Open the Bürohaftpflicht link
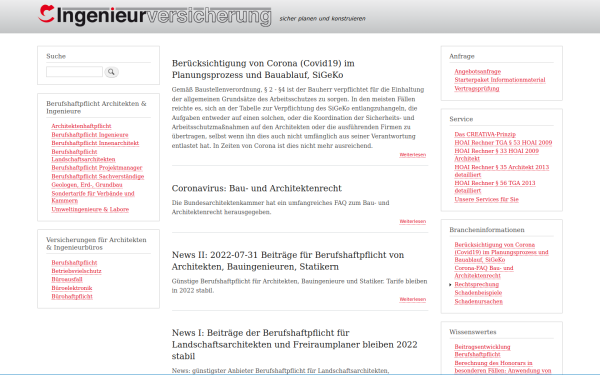600x375 pixels. point(72,297)
